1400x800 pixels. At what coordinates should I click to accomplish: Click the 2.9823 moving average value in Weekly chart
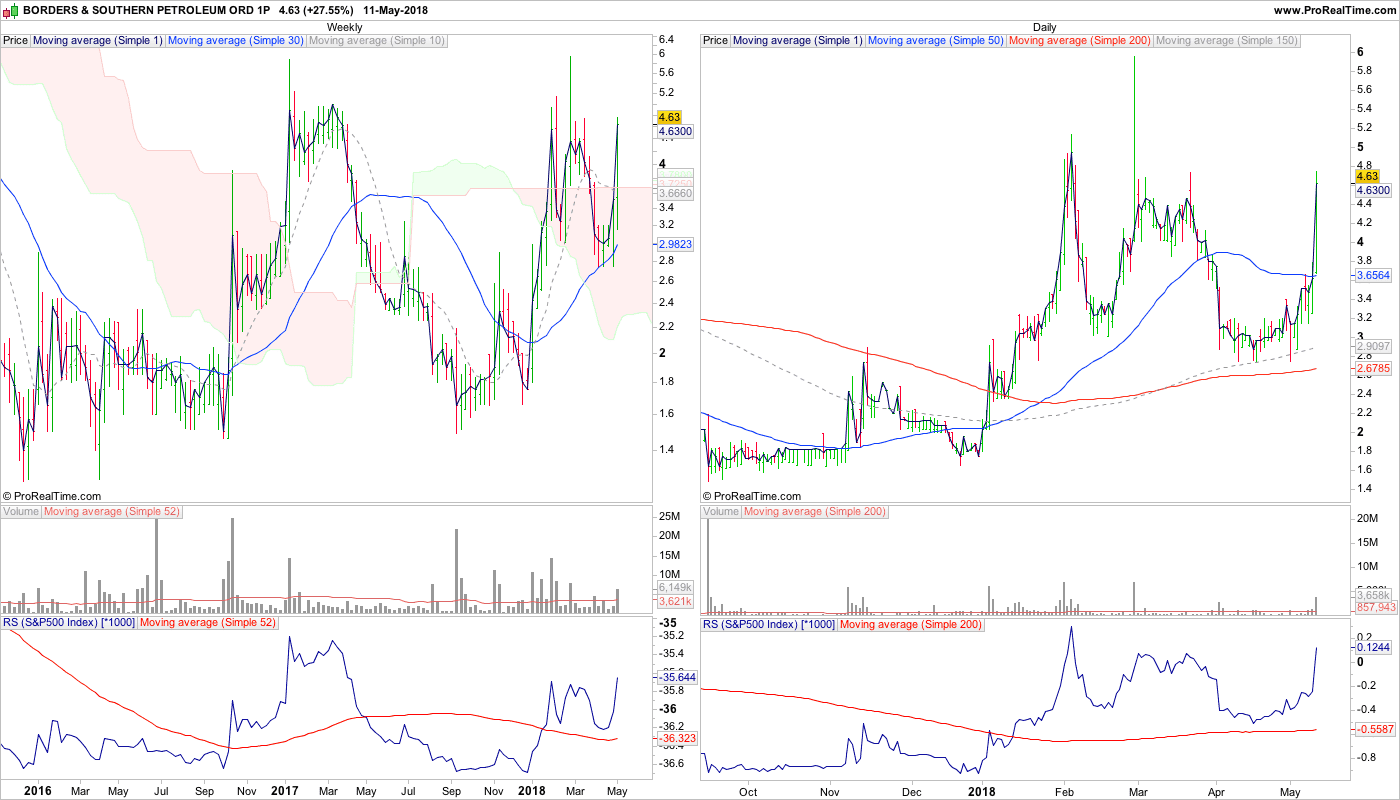[x=676, y=244]
